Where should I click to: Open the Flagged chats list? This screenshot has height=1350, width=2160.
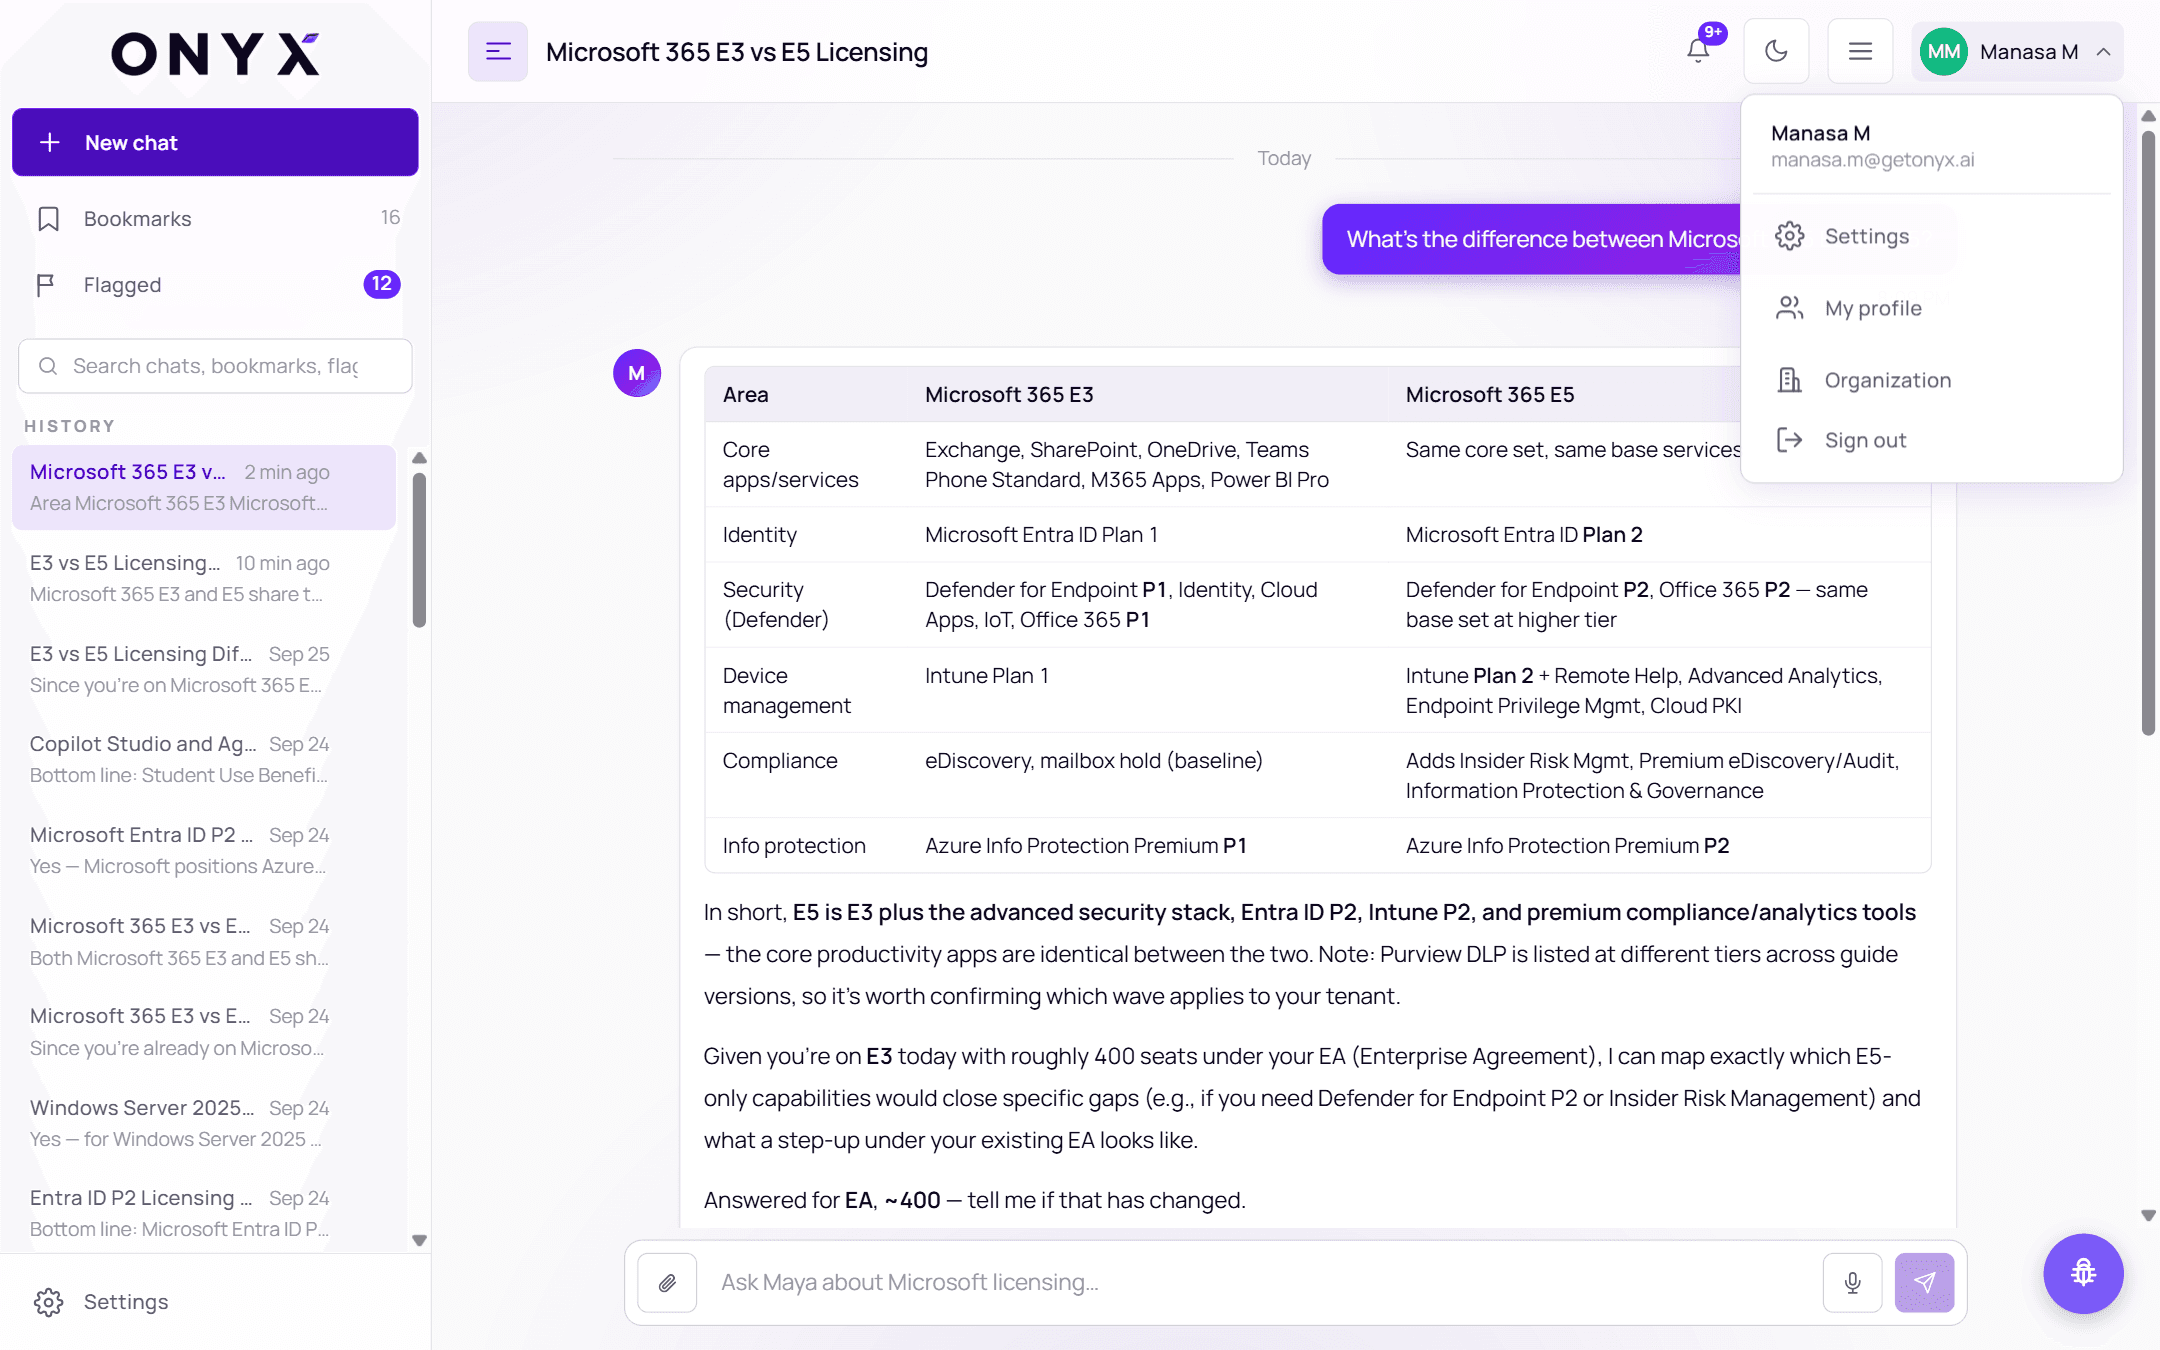[x=215, y=285]
